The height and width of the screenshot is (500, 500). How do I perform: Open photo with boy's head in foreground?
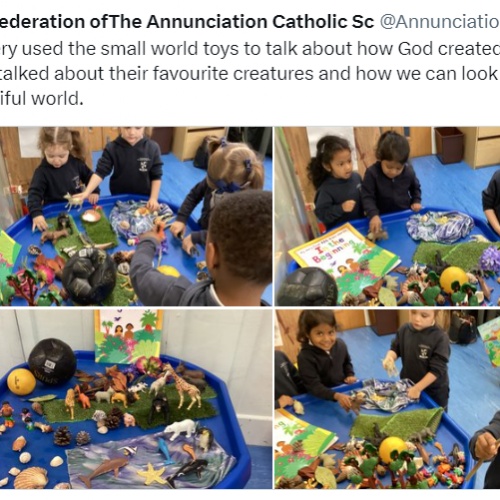click(136, 216)
